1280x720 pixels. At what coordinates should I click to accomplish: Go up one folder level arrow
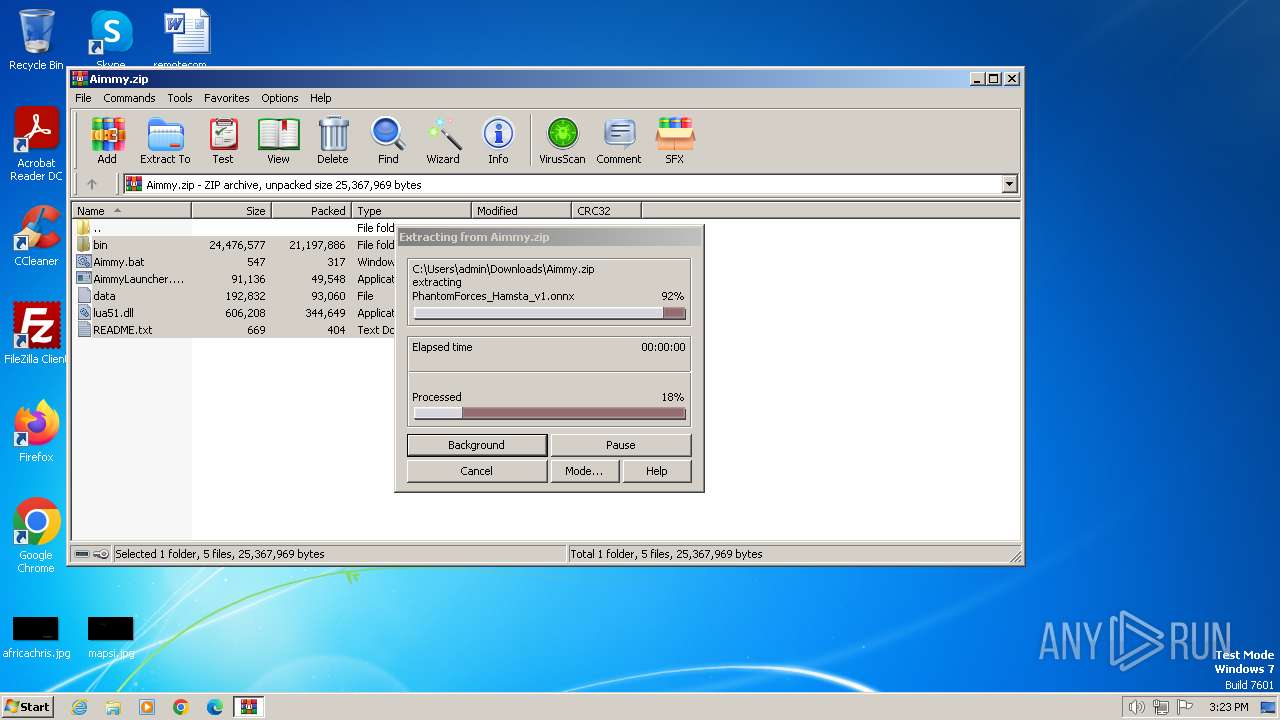click(92, 184)
